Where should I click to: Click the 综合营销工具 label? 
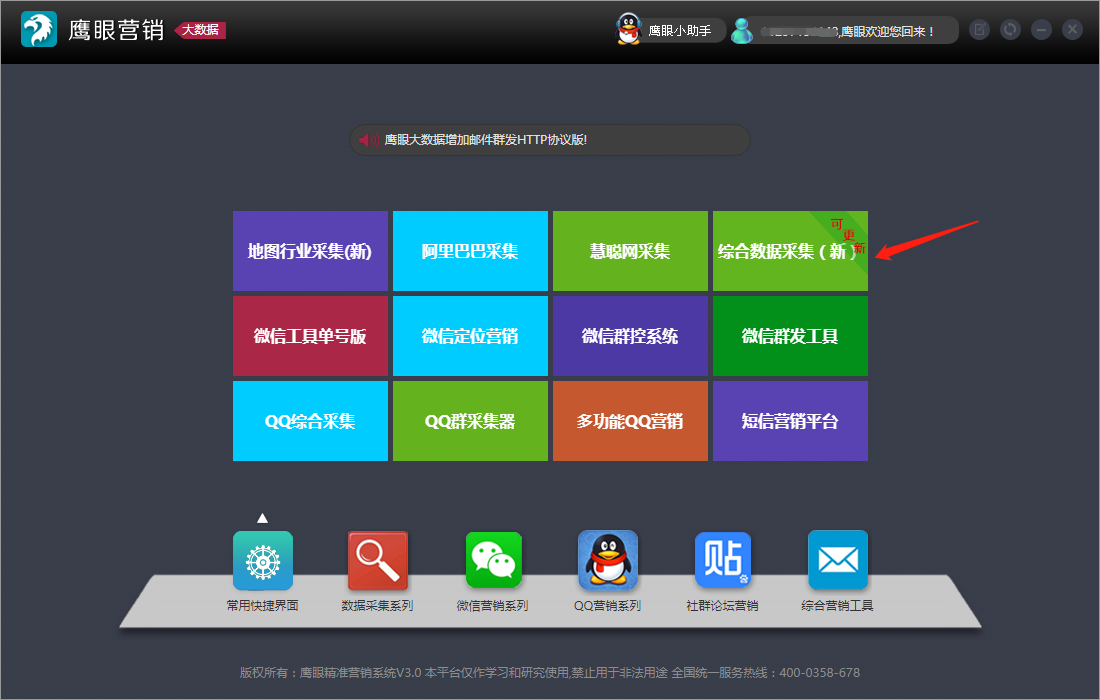(x=838, y=605)
